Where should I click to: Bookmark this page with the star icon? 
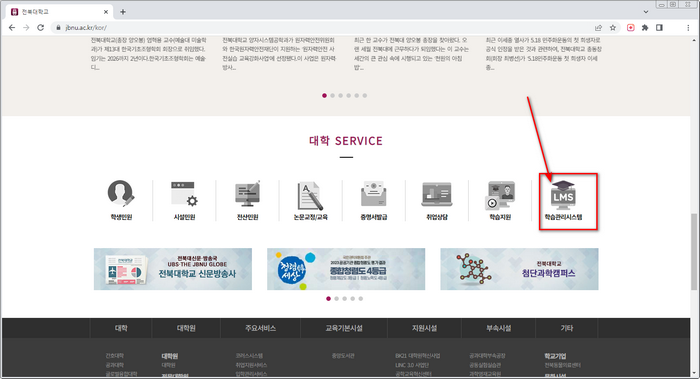(613, 28)
